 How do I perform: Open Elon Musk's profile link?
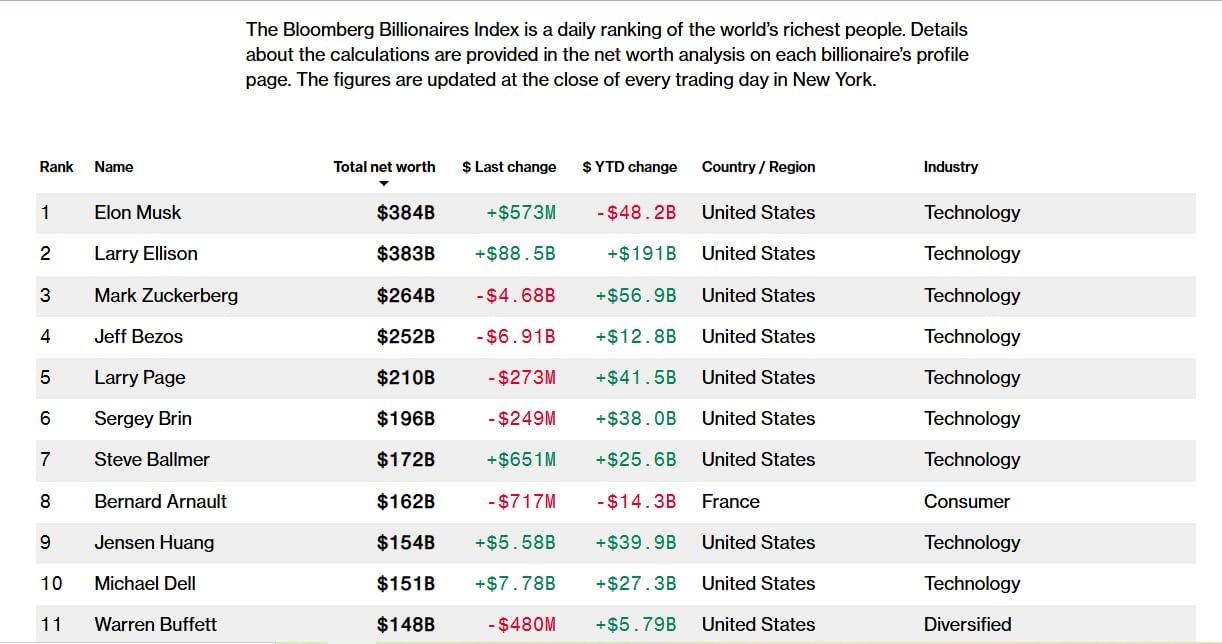point(138,213)
